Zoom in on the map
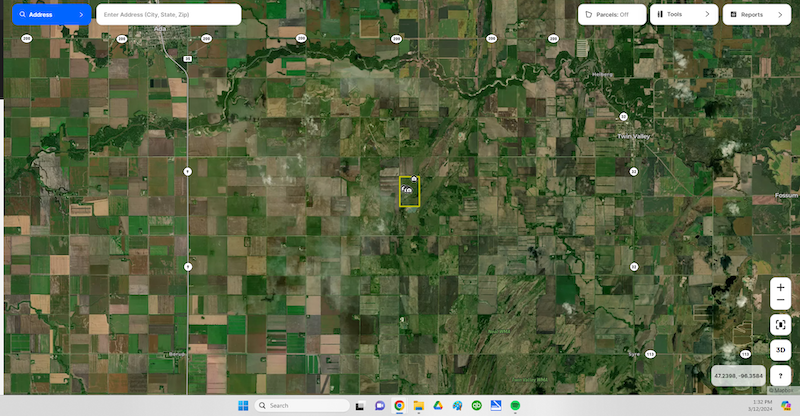The width and height of the screenshot is (800, 416). point(781,287)
